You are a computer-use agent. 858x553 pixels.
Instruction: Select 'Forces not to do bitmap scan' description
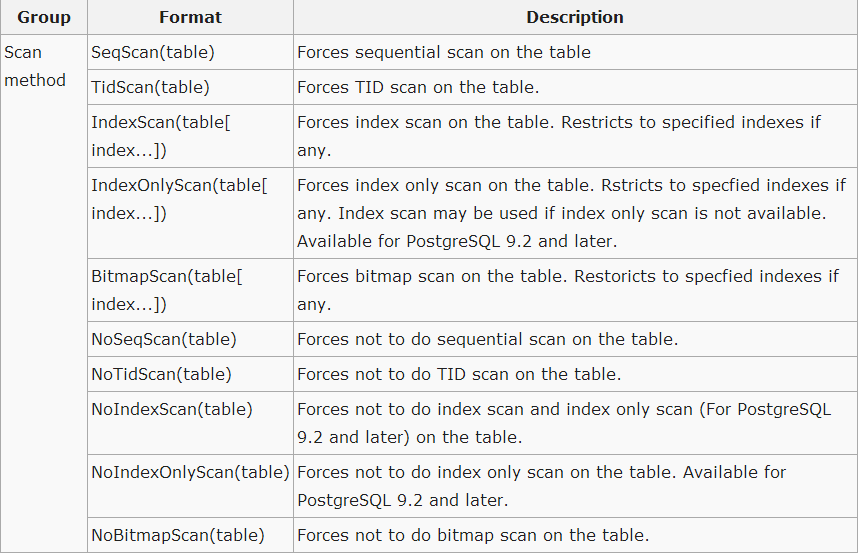click(473, 535)
